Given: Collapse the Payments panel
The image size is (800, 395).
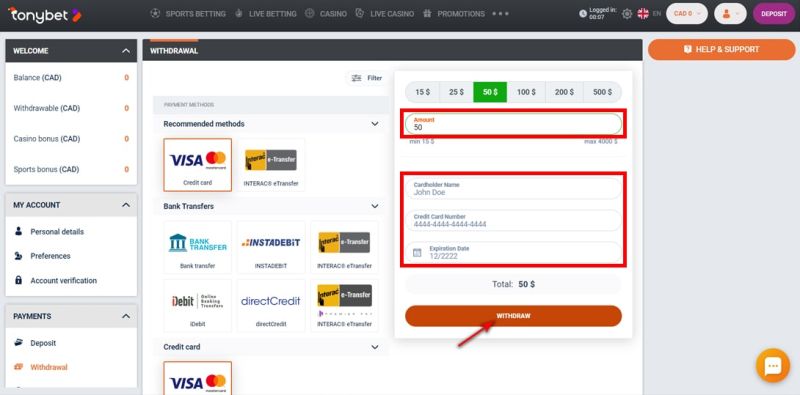Looking at the screenshot, I should 126,316.
